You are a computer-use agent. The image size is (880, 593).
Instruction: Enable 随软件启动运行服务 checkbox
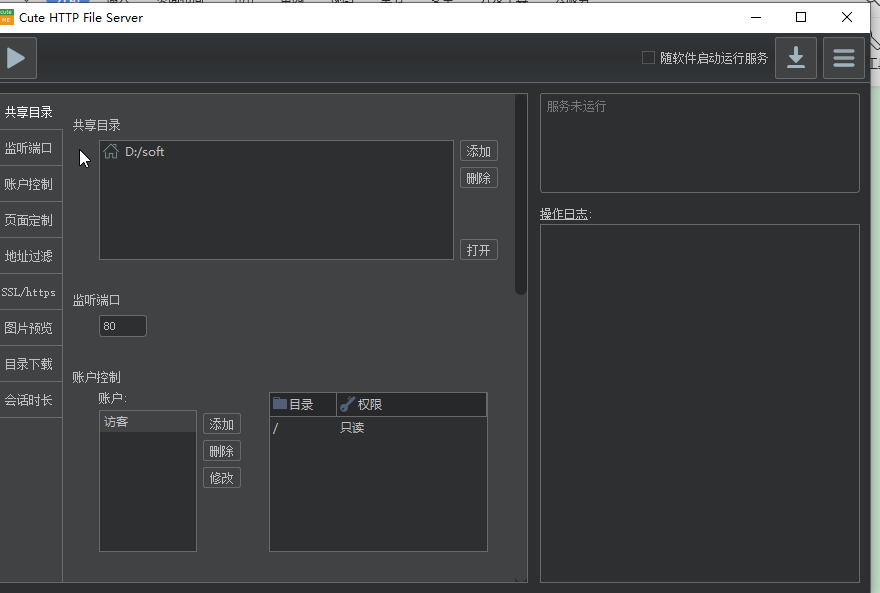pyautogui.click(x=648, y=58)
